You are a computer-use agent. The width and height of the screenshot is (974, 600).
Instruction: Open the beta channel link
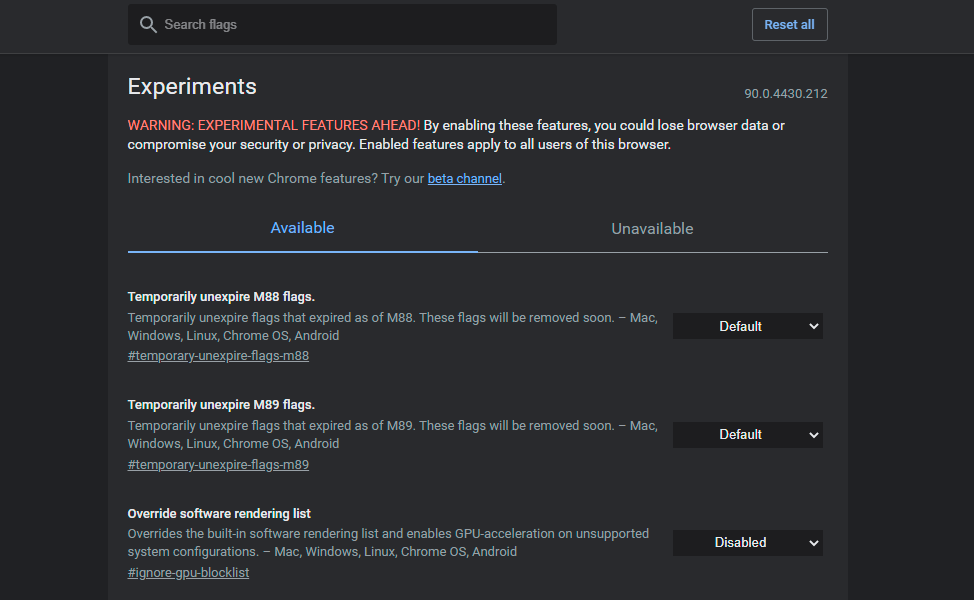click(465, 179)
